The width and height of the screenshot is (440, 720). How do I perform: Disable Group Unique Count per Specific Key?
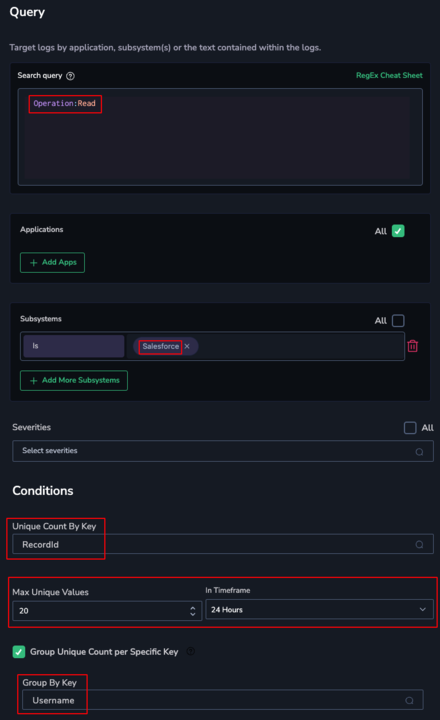[19, 652]
